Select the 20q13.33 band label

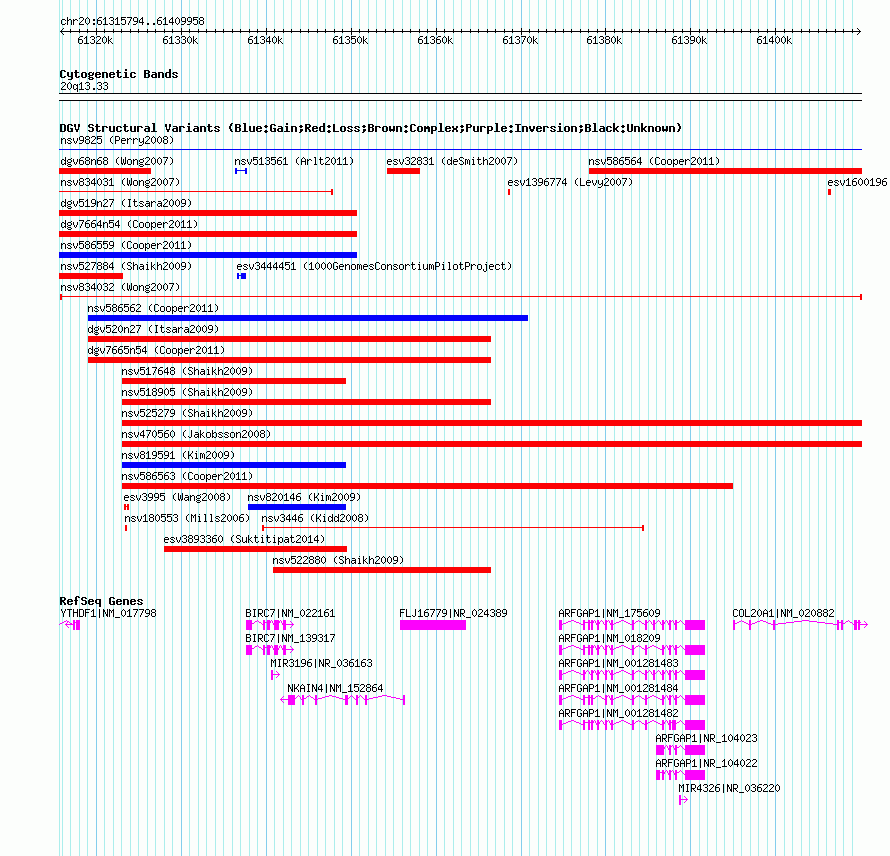pos(84,86)
